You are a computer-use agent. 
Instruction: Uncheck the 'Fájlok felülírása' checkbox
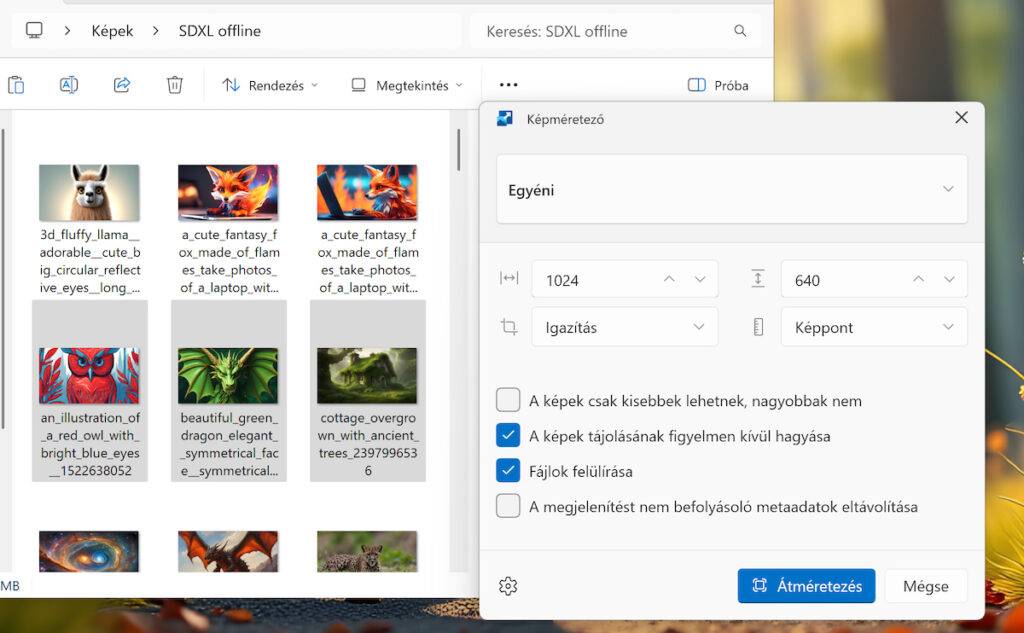[508, 470]
